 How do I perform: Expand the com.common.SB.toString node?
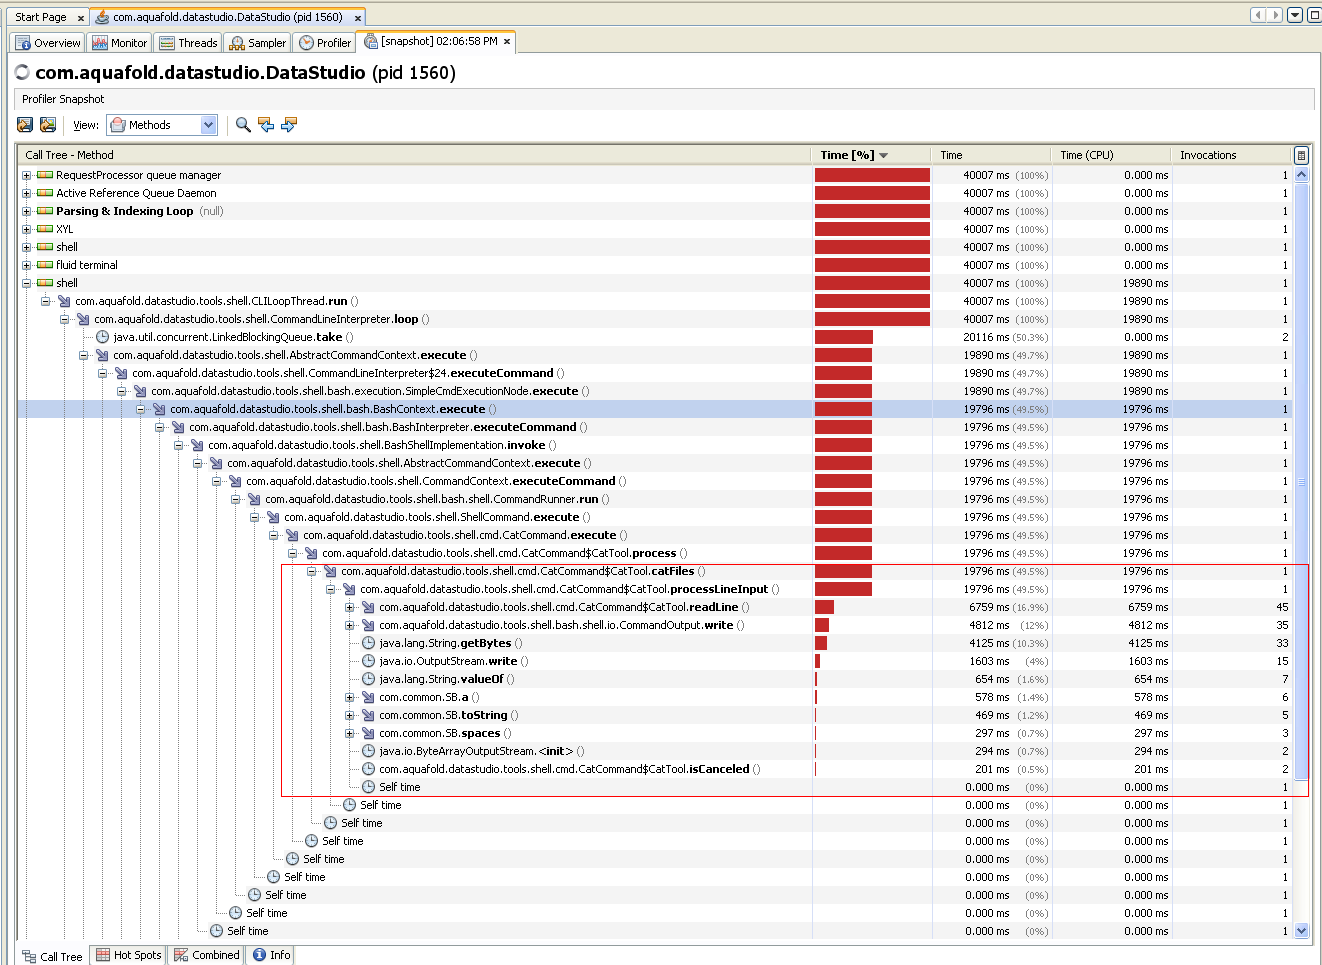point(350,715)
